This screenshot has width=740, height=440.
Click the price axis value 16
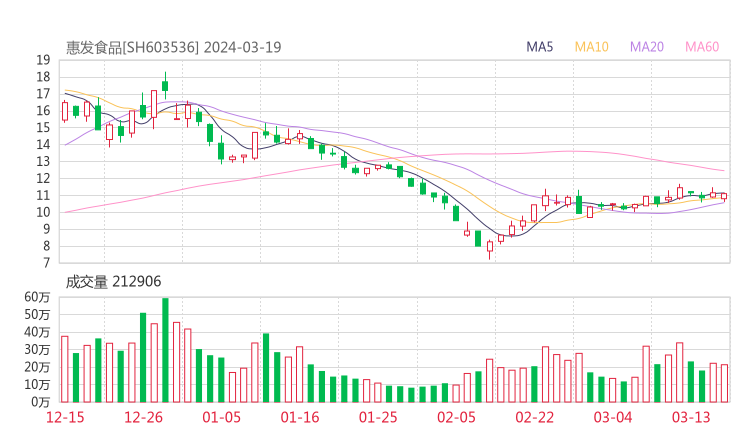pos(43,111)
